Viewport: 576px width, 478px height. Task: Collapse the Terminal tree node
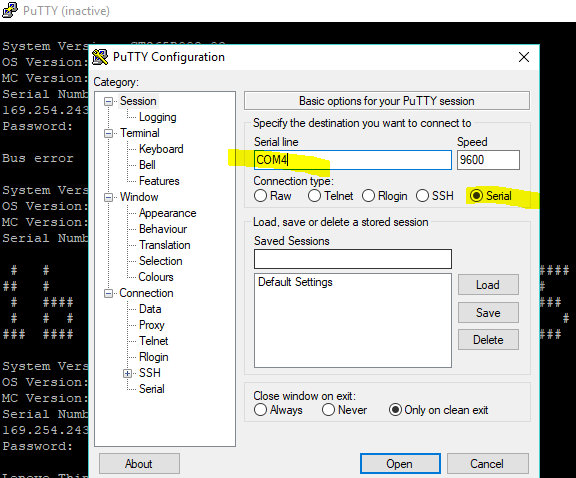point(108,133)
